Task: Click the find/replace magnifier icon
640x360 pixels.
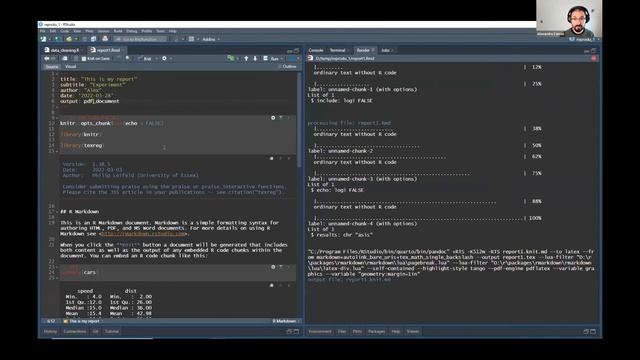Action: (128, 59)
